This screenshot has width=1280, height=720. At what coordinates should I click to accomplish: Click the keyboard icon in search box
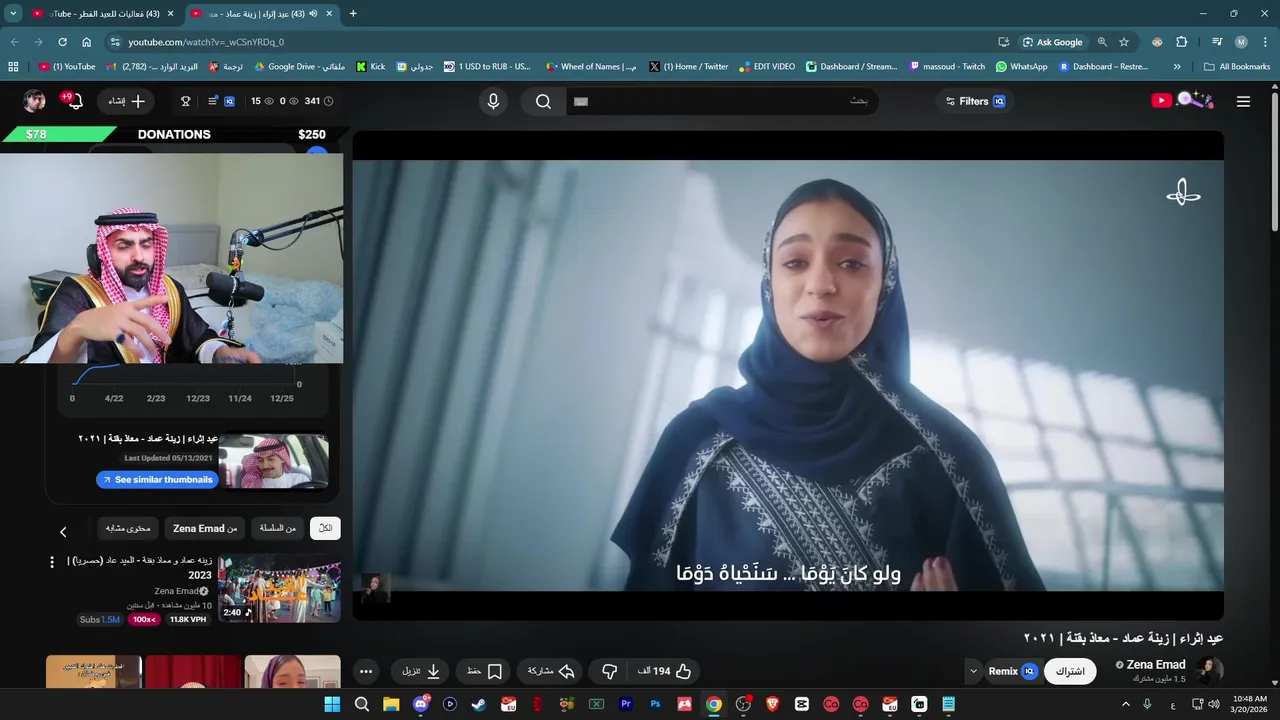[581, 101]
